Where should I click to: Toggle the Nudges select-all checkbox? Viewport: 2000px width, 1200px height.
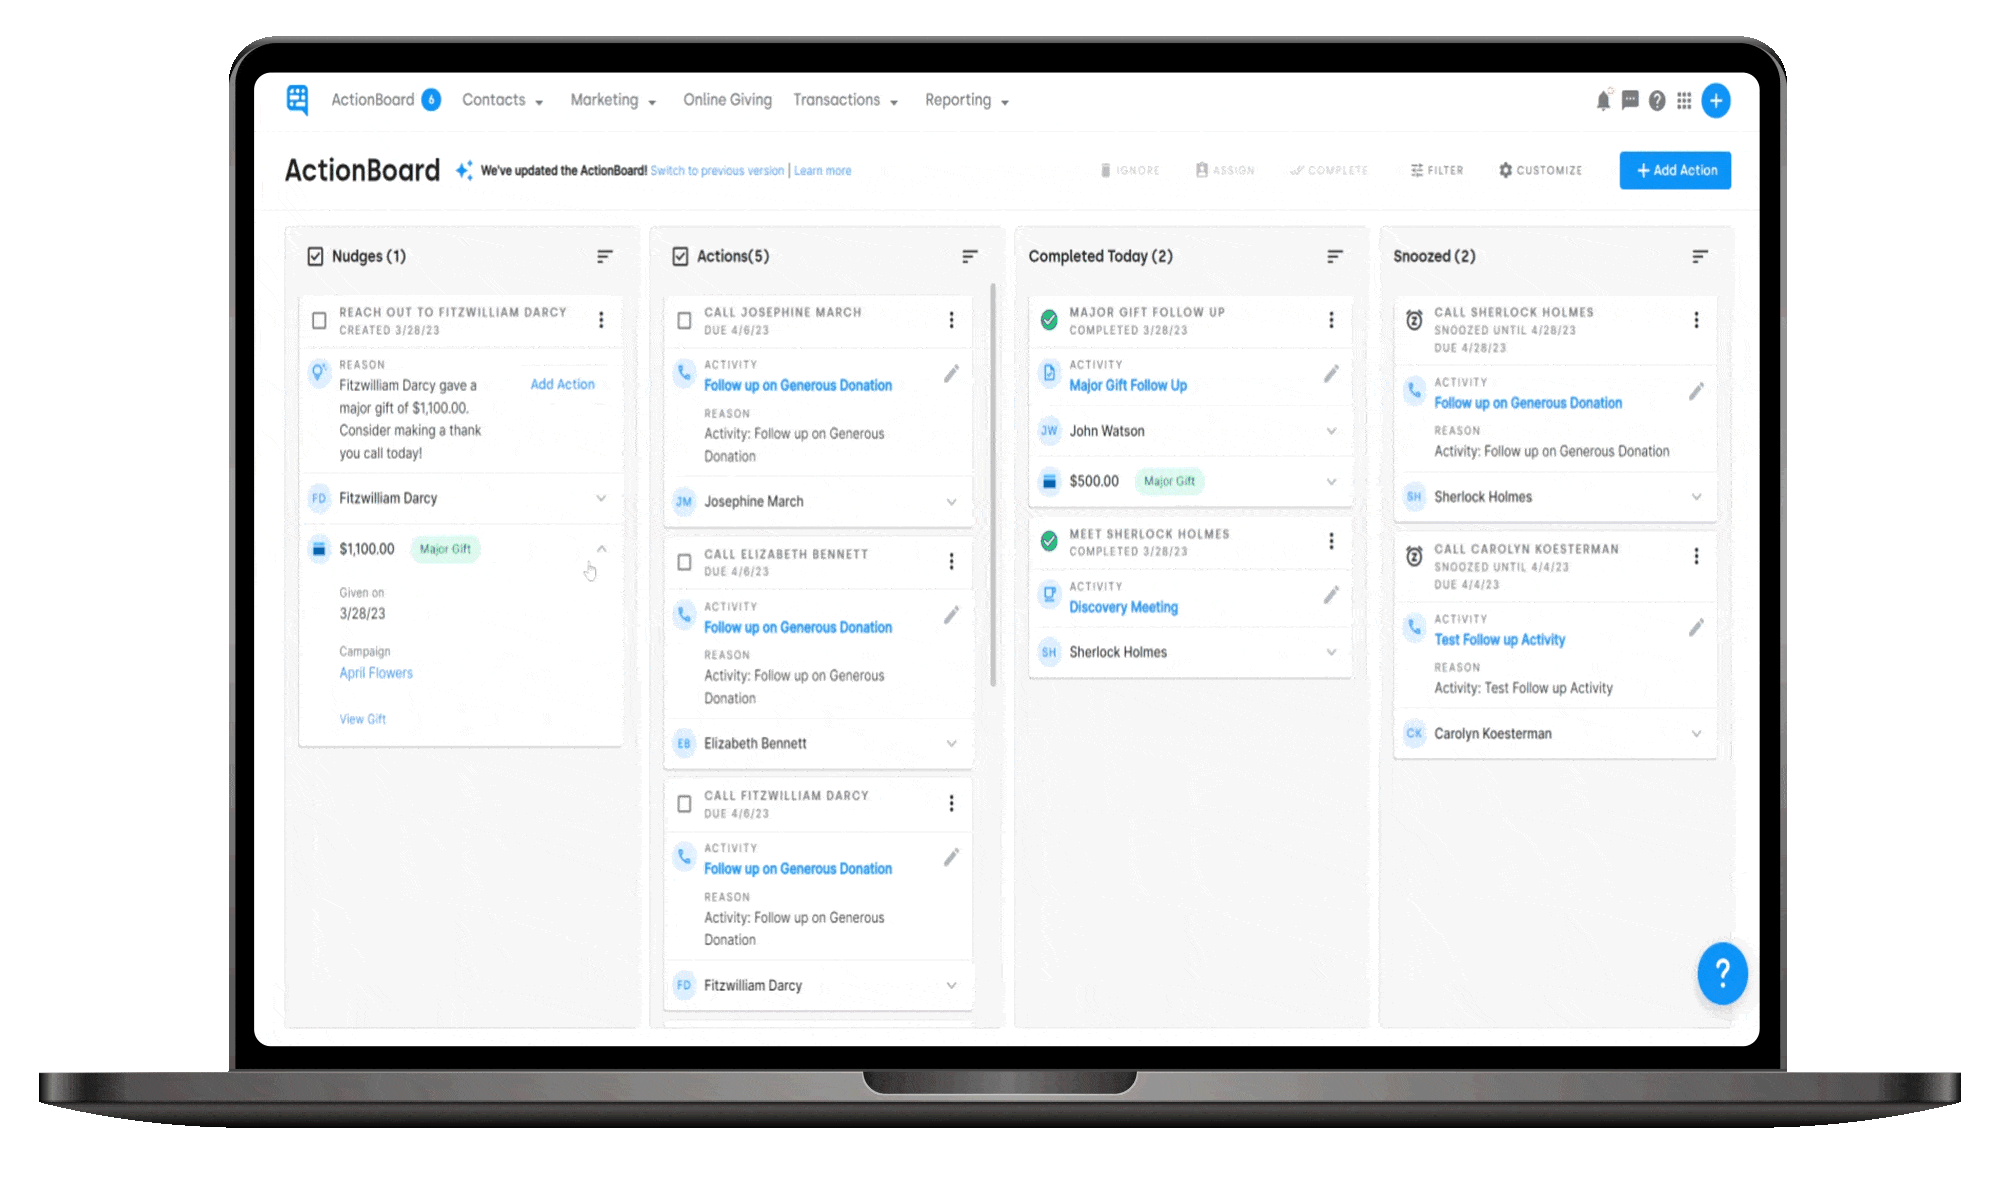315,257
